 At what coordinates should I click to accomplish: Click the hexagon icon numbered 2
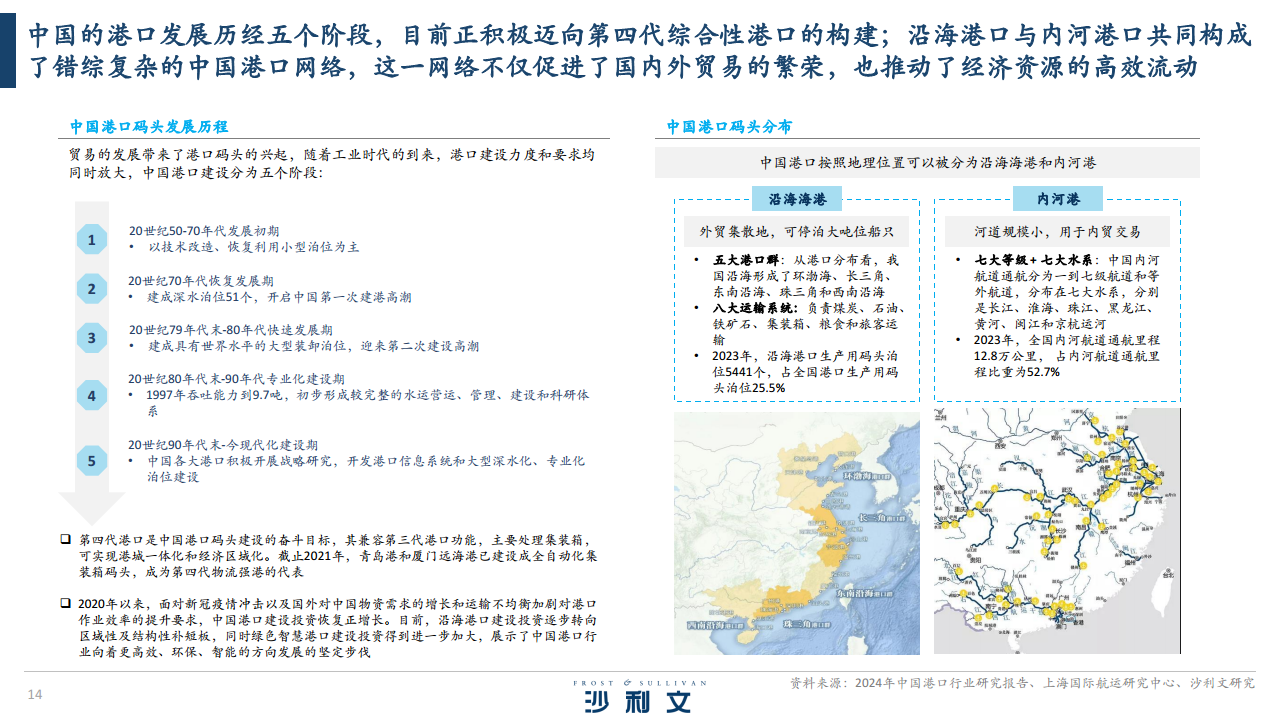(x=92, y=290)
